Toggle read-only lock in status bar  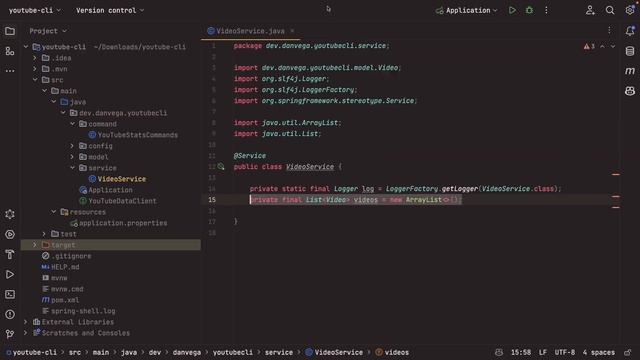(628, 352)
